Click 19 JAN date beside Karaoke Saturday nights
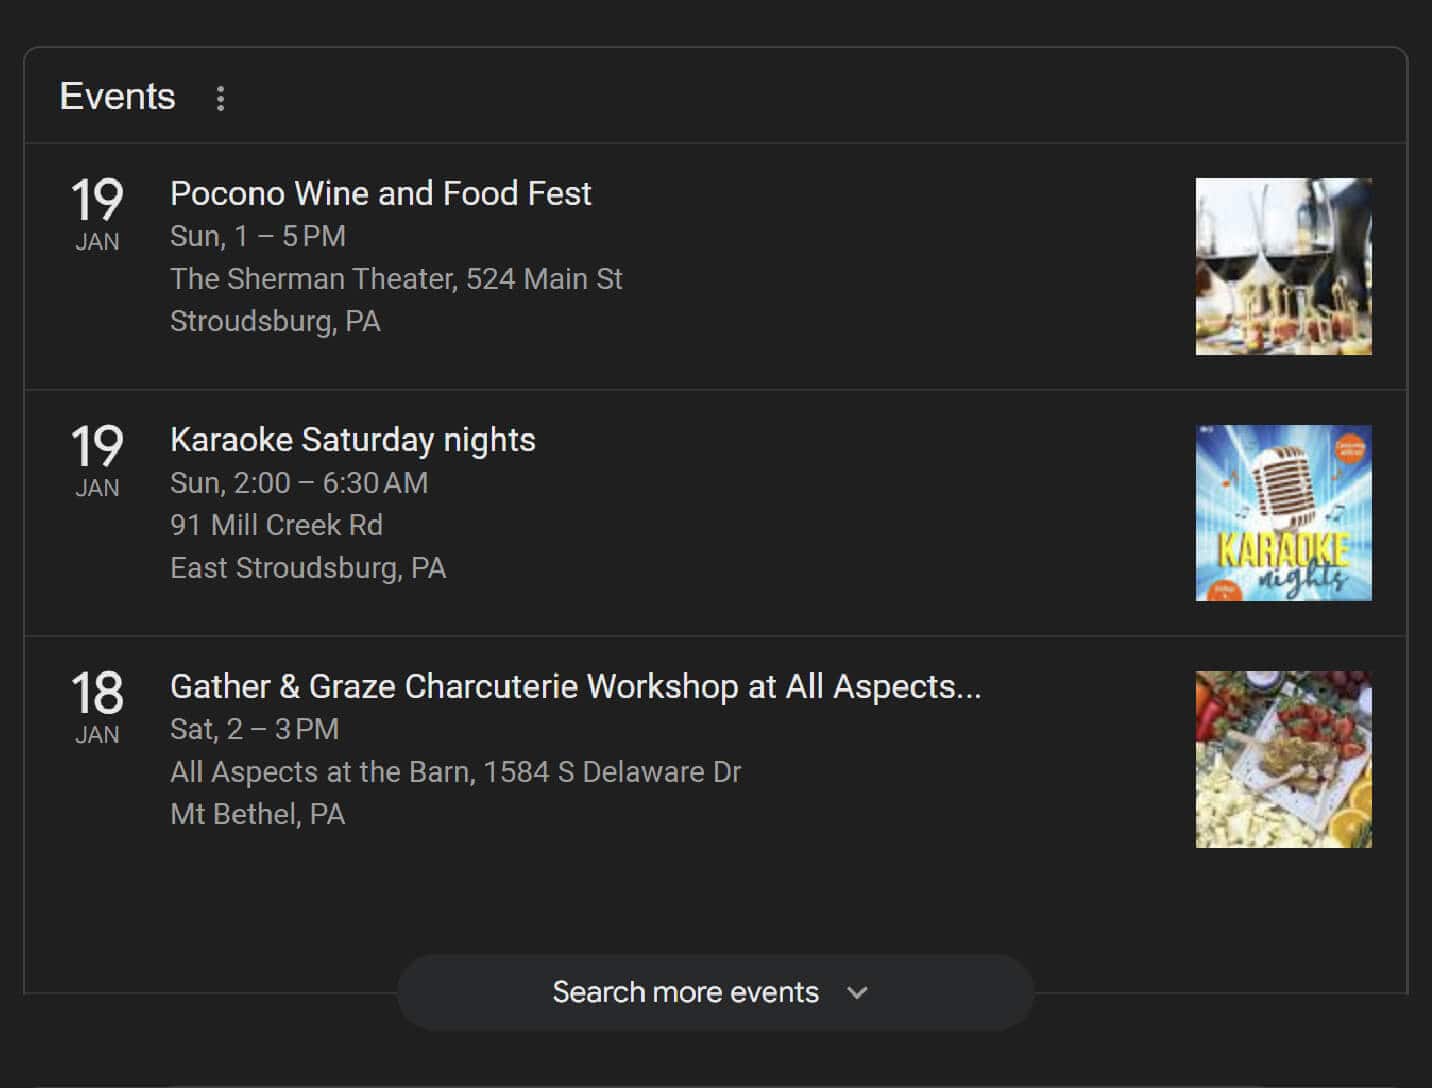Viewport: 1432px width, 1088px height. pyautogui.click(x=97, y=460)
